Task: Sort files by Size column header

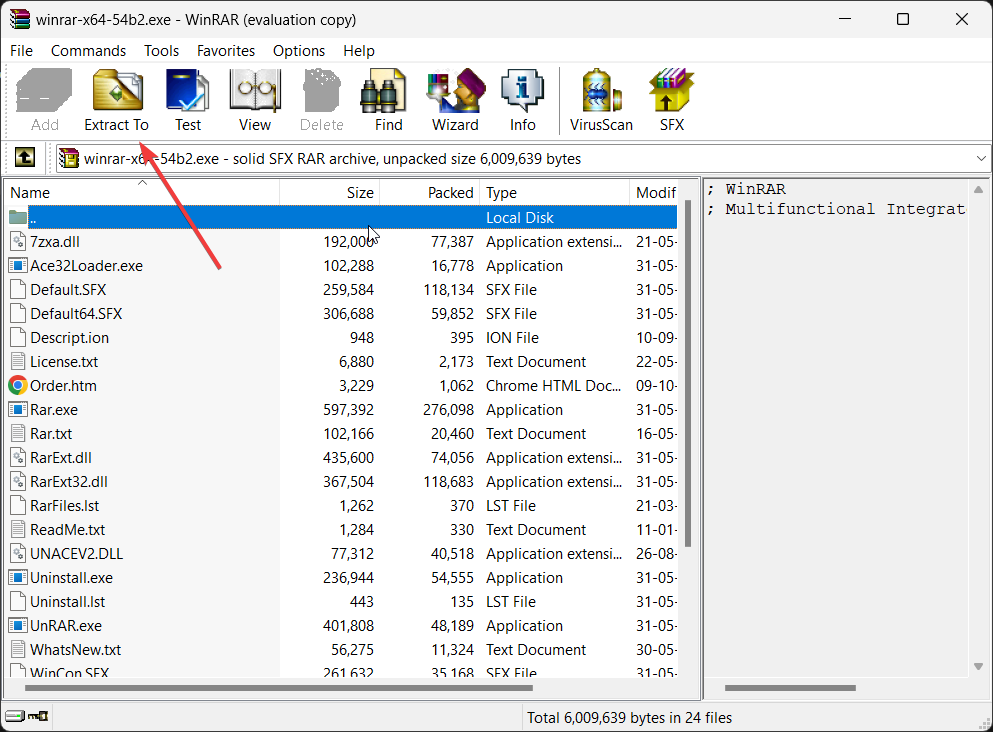Action: (329, 192)
